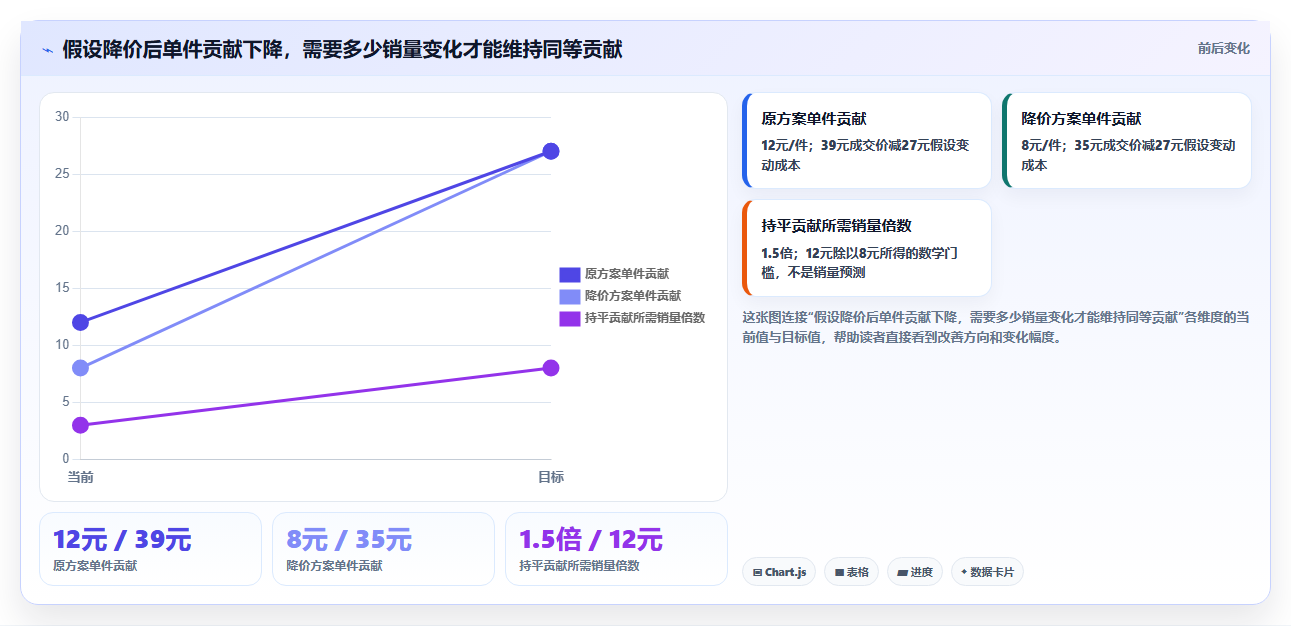
Task: Click the lightning icon beside the title
Action: 47,50
